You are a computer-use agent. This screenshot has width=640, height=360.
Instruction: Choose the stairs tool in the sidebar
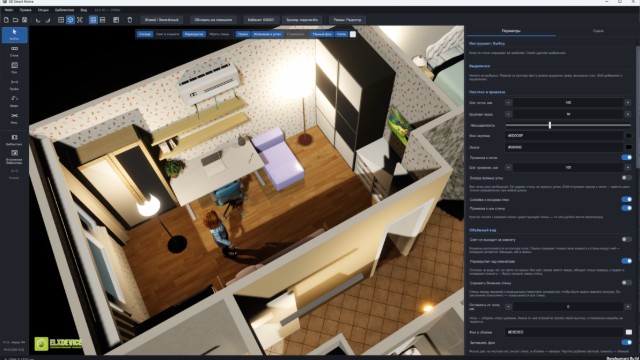[x=15, y=101]
